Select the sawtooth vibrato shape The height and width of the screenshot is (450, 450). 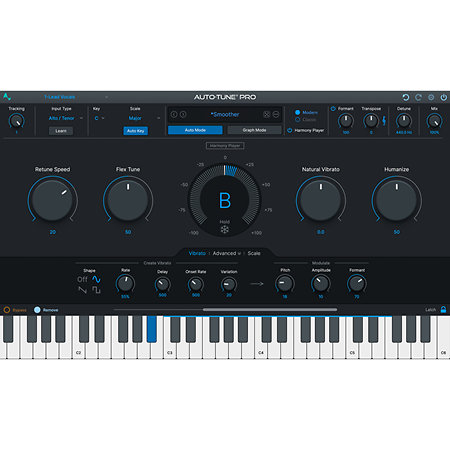[x=82, y=290]
